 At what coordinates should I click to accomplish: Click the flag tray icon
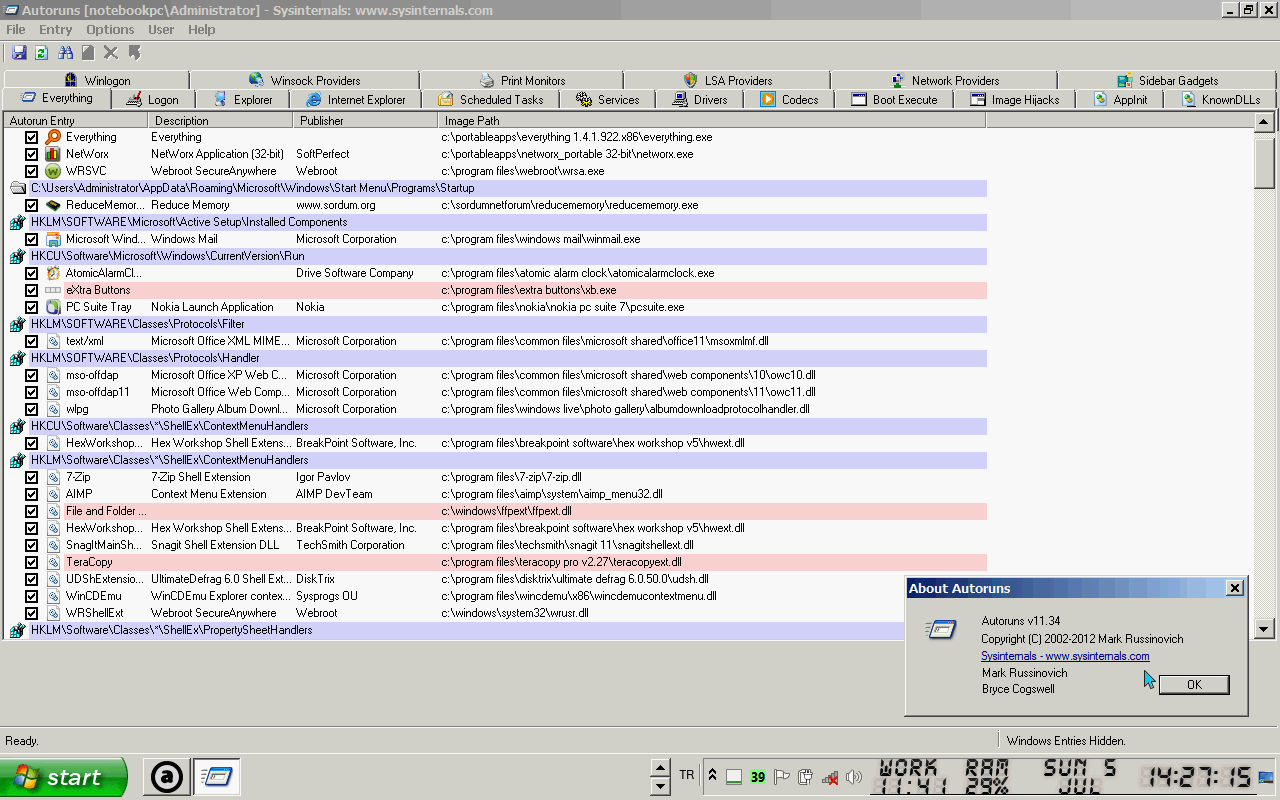click(x=782, y=777)
